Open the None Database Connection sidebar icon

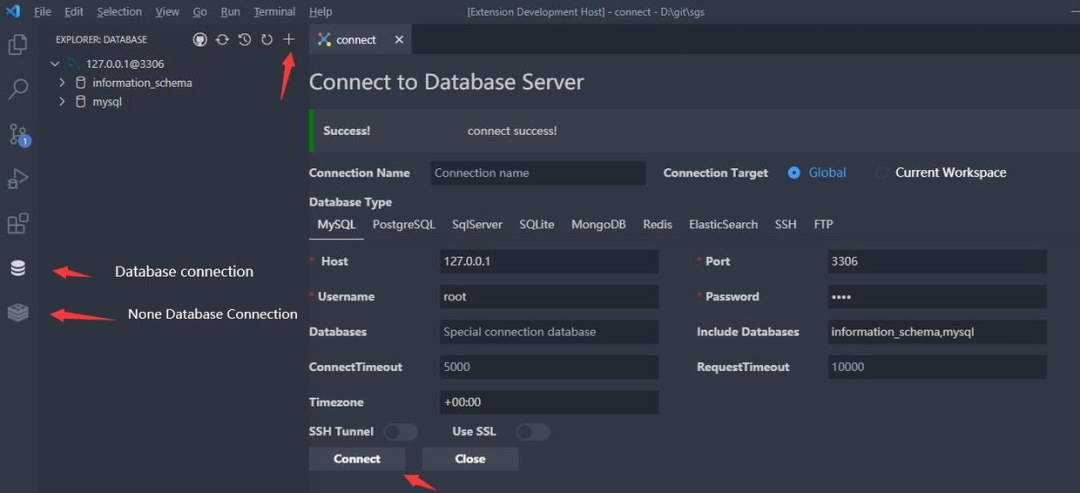(x=18, y=313)
